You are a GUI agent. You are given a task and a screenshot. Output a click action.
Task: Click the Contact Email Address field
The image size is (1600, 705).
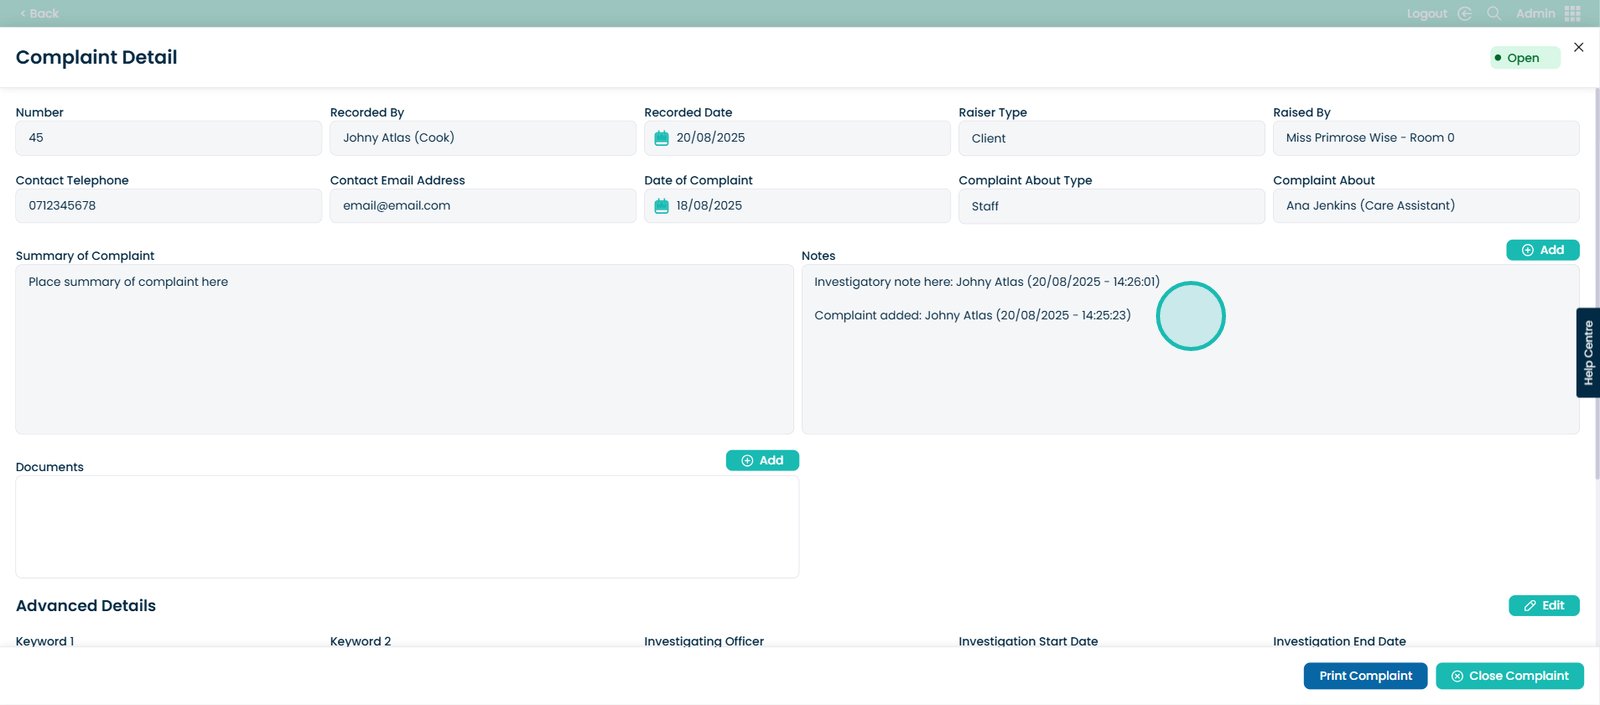(x=482, y=206)
